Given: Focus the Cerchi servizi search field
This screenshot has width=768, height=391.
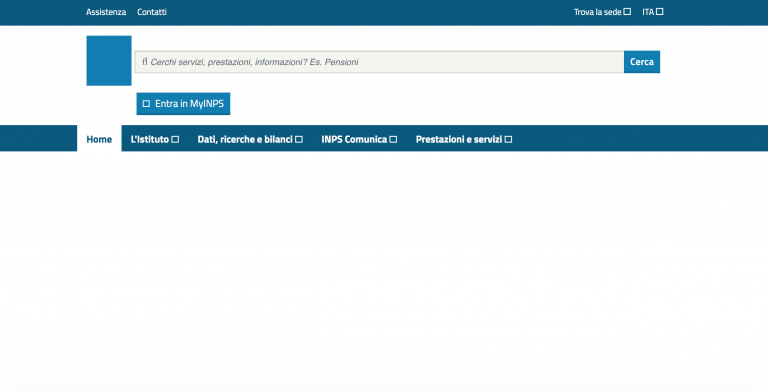Looking at the screenshot, I should pos(380,62).
